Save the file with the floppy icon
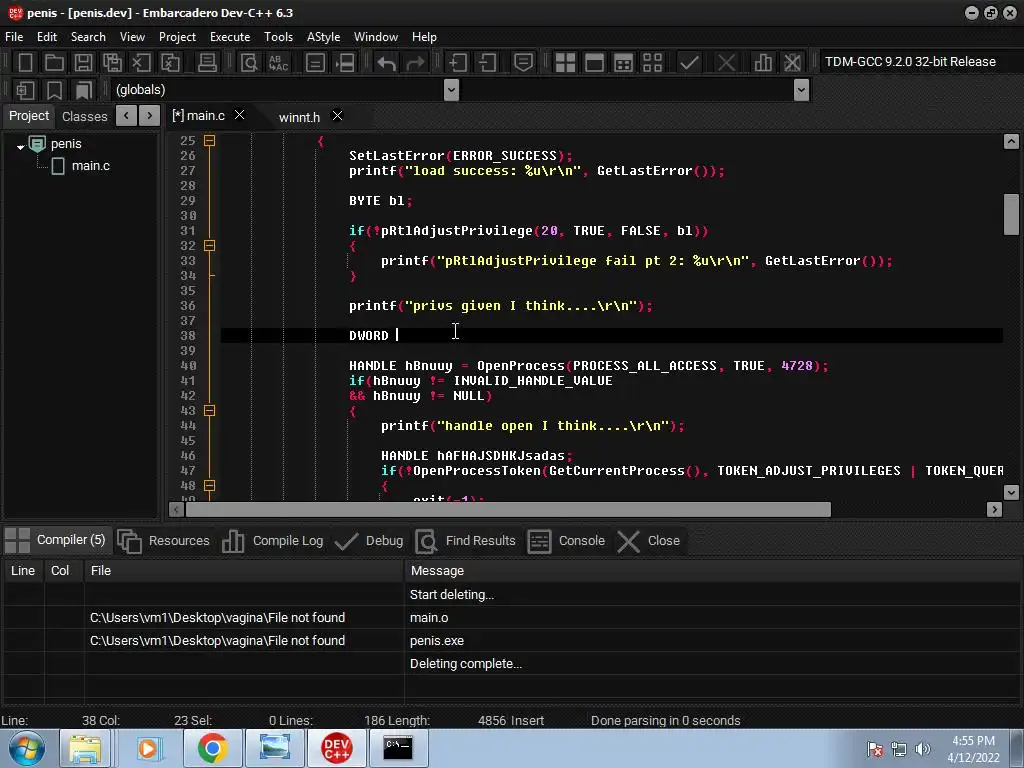 (x=83, y=63)
